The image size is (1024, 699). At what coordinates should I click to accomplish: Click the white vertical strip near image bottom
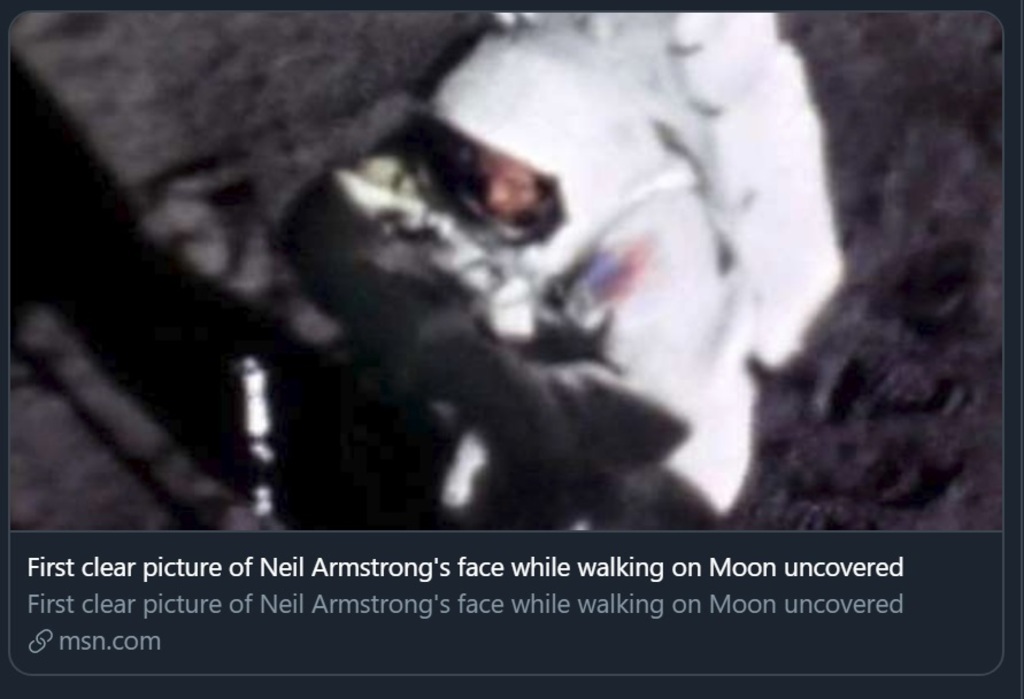click(256, 431)
